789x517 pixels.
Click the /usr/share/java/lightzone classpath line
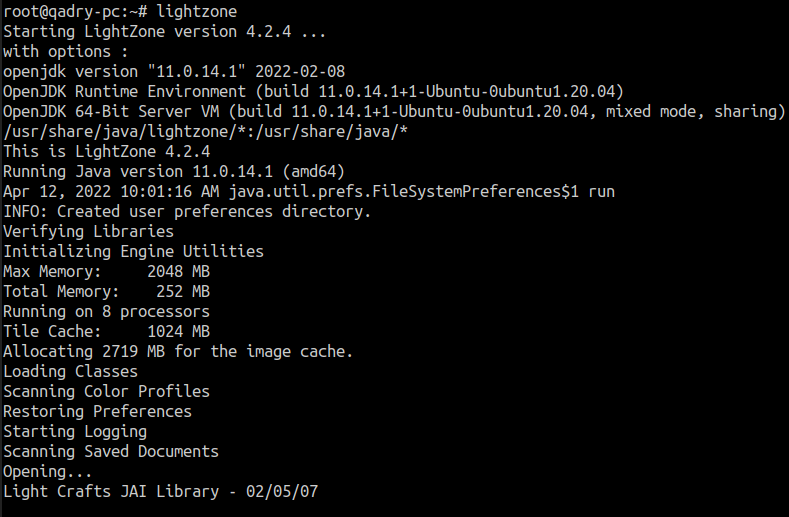coord(205,132)
